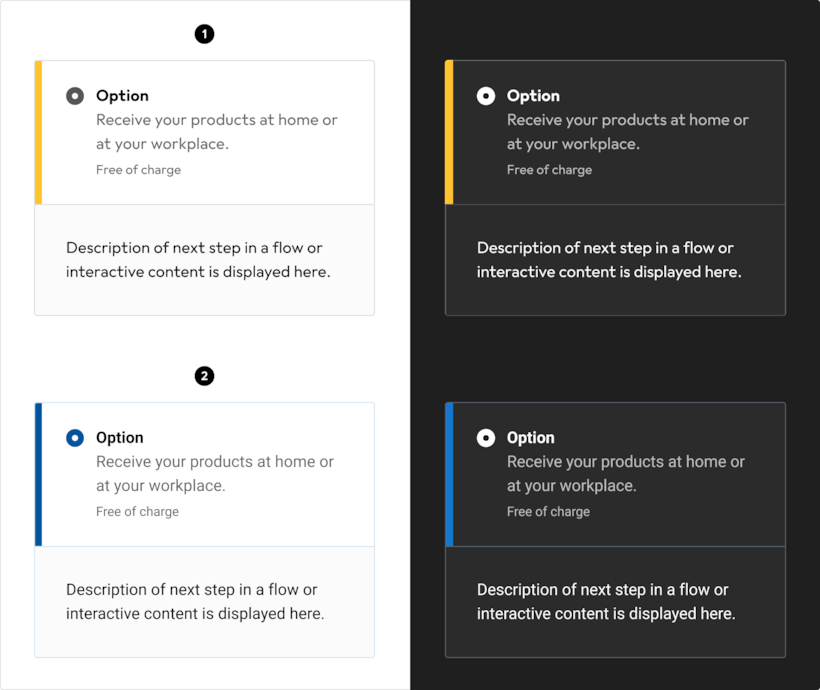Select the radio button in the dark yellow-accent card
The width and height of the screenshot is (820, 690).
coord(486,96)
